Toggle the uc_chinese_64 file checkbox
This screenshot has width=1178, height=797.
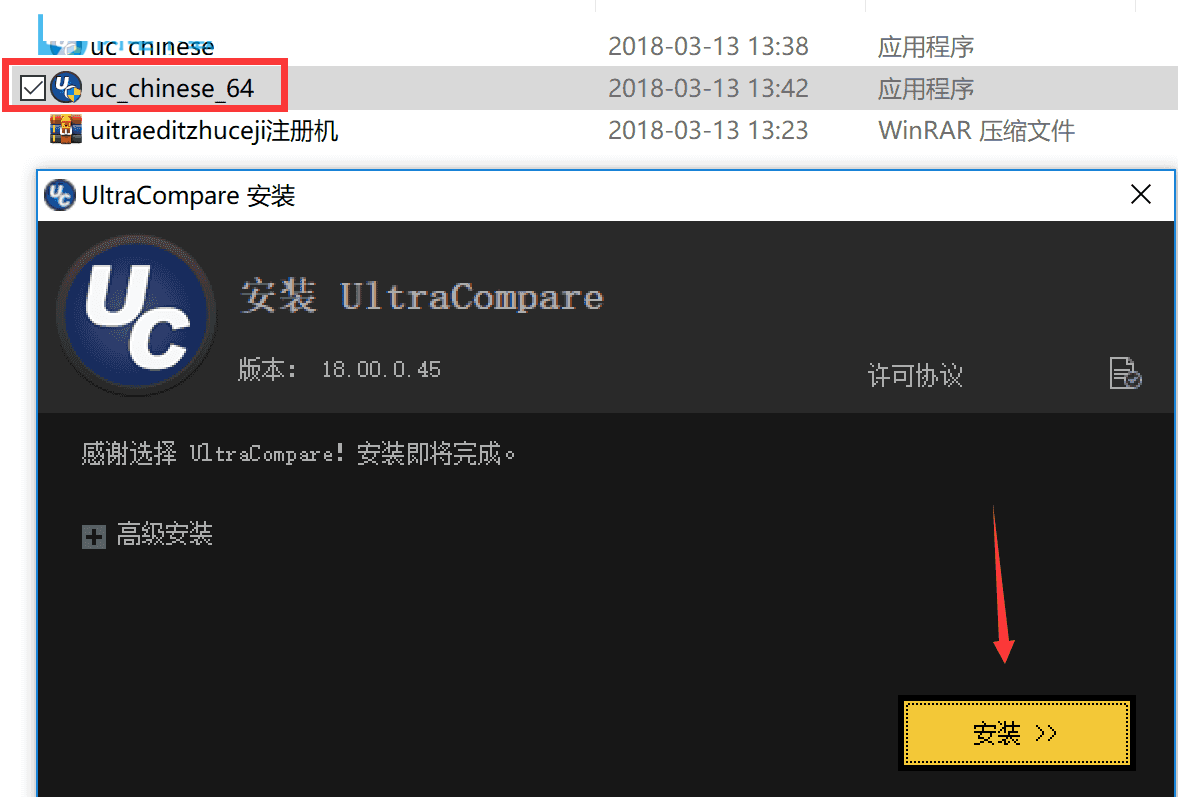(x=32, y=89)
